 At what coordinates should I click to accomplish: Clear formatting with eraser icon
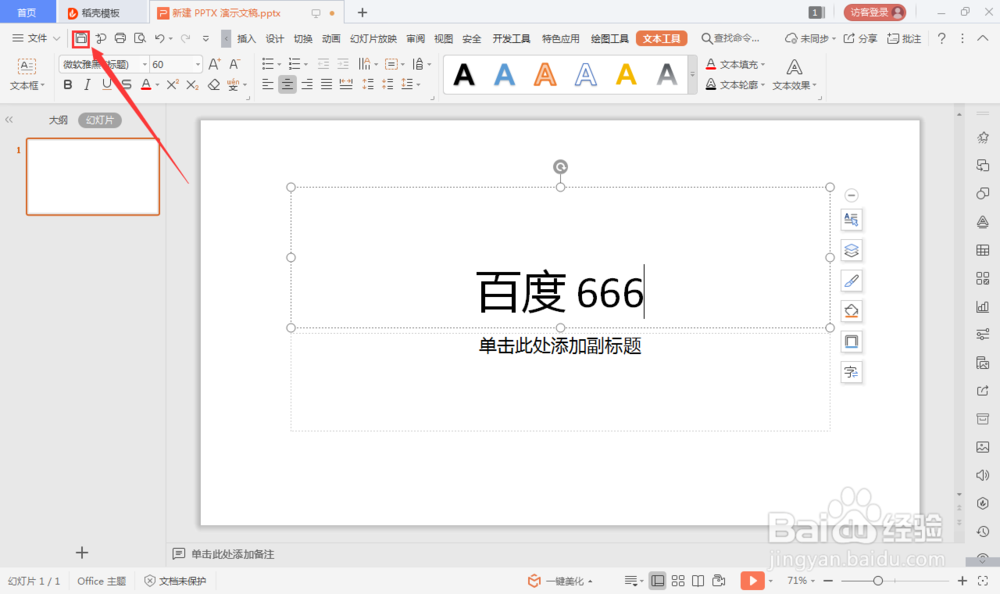click(x=214, y=85)
